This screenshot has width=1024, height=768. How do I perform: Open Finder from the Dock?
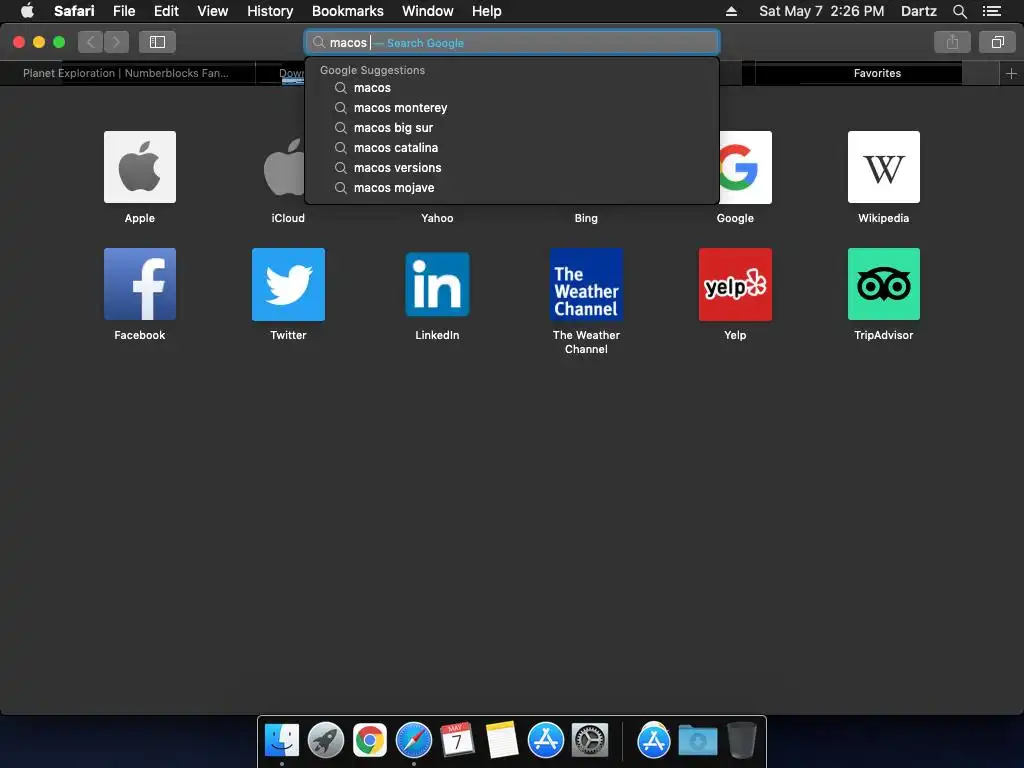(x=282, y=741)
